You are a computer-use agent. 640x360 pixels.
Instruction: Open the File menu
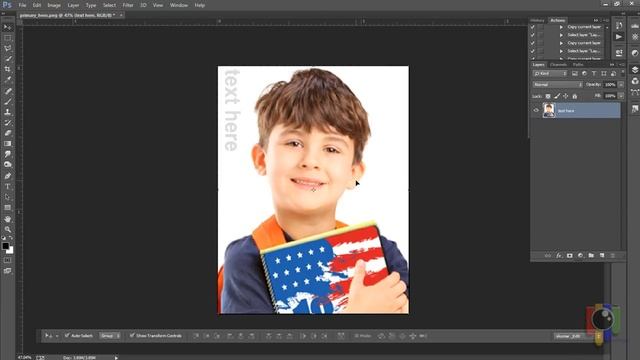pos(22,5)
